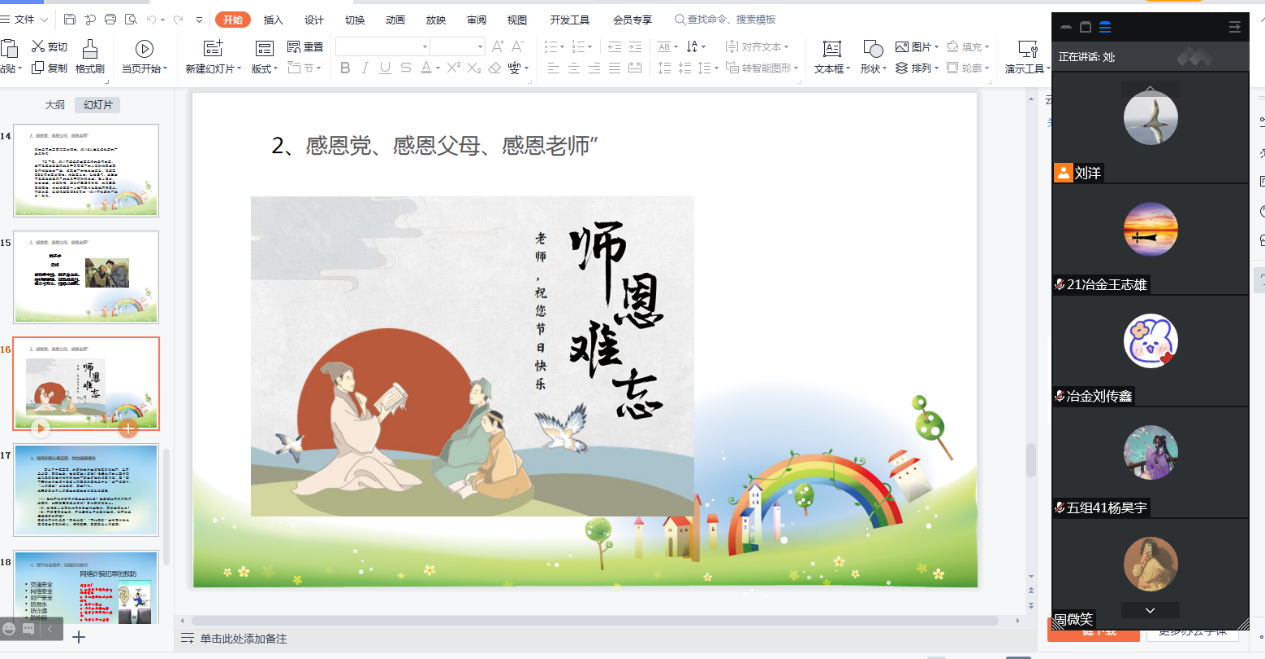Click the Print icon in quick access toolbar
1265x659 pixels.
[x=110, y=20]
